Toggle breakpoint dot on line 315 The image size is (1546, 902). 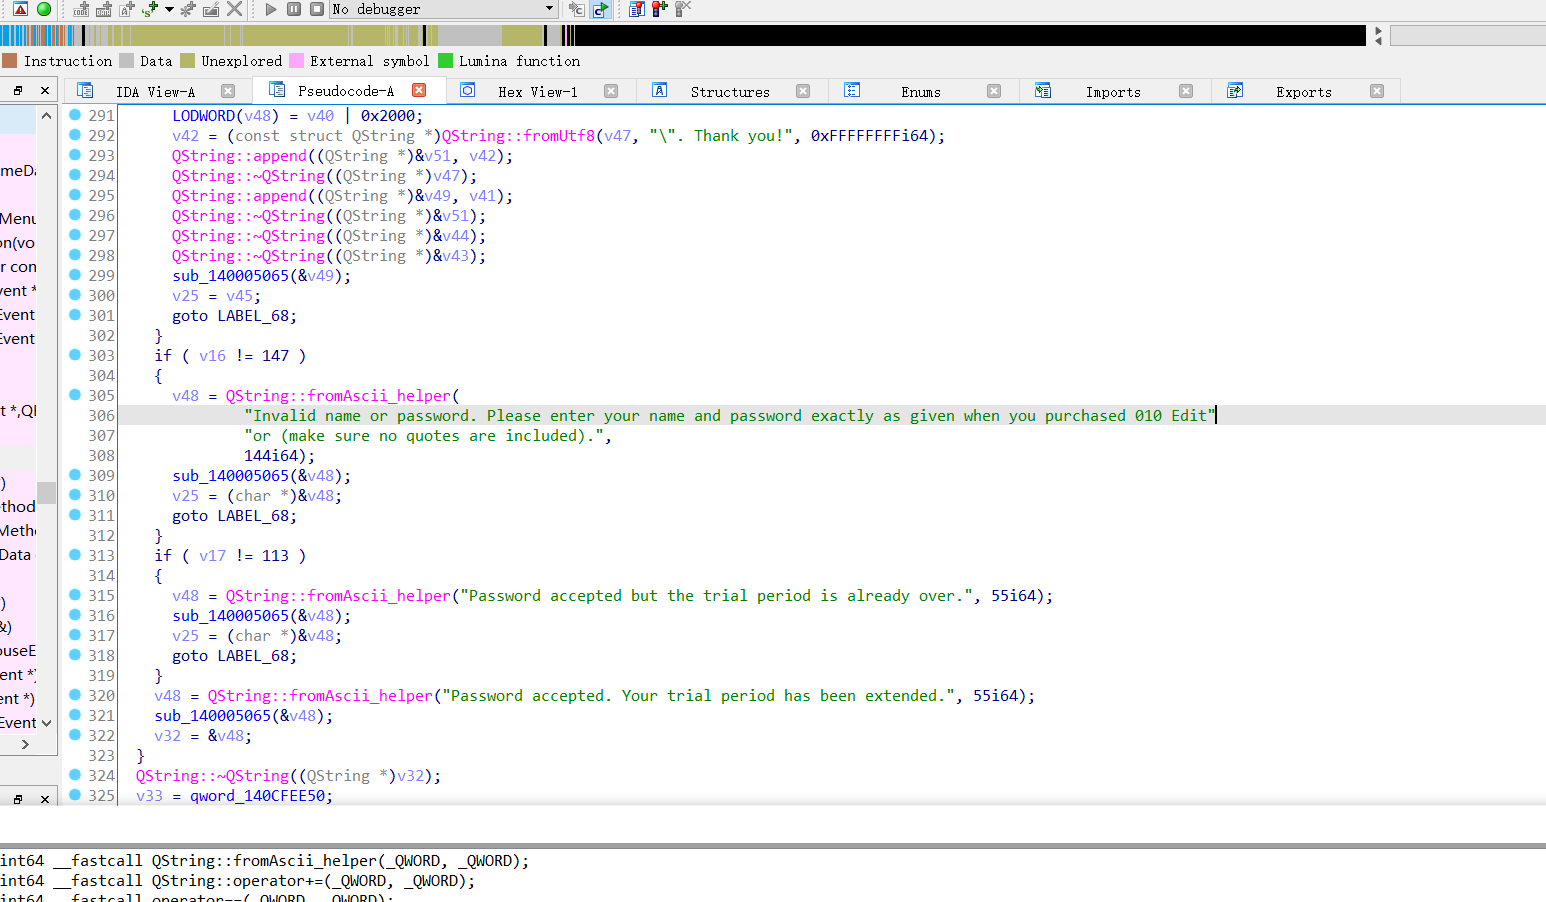pos(75,595)
